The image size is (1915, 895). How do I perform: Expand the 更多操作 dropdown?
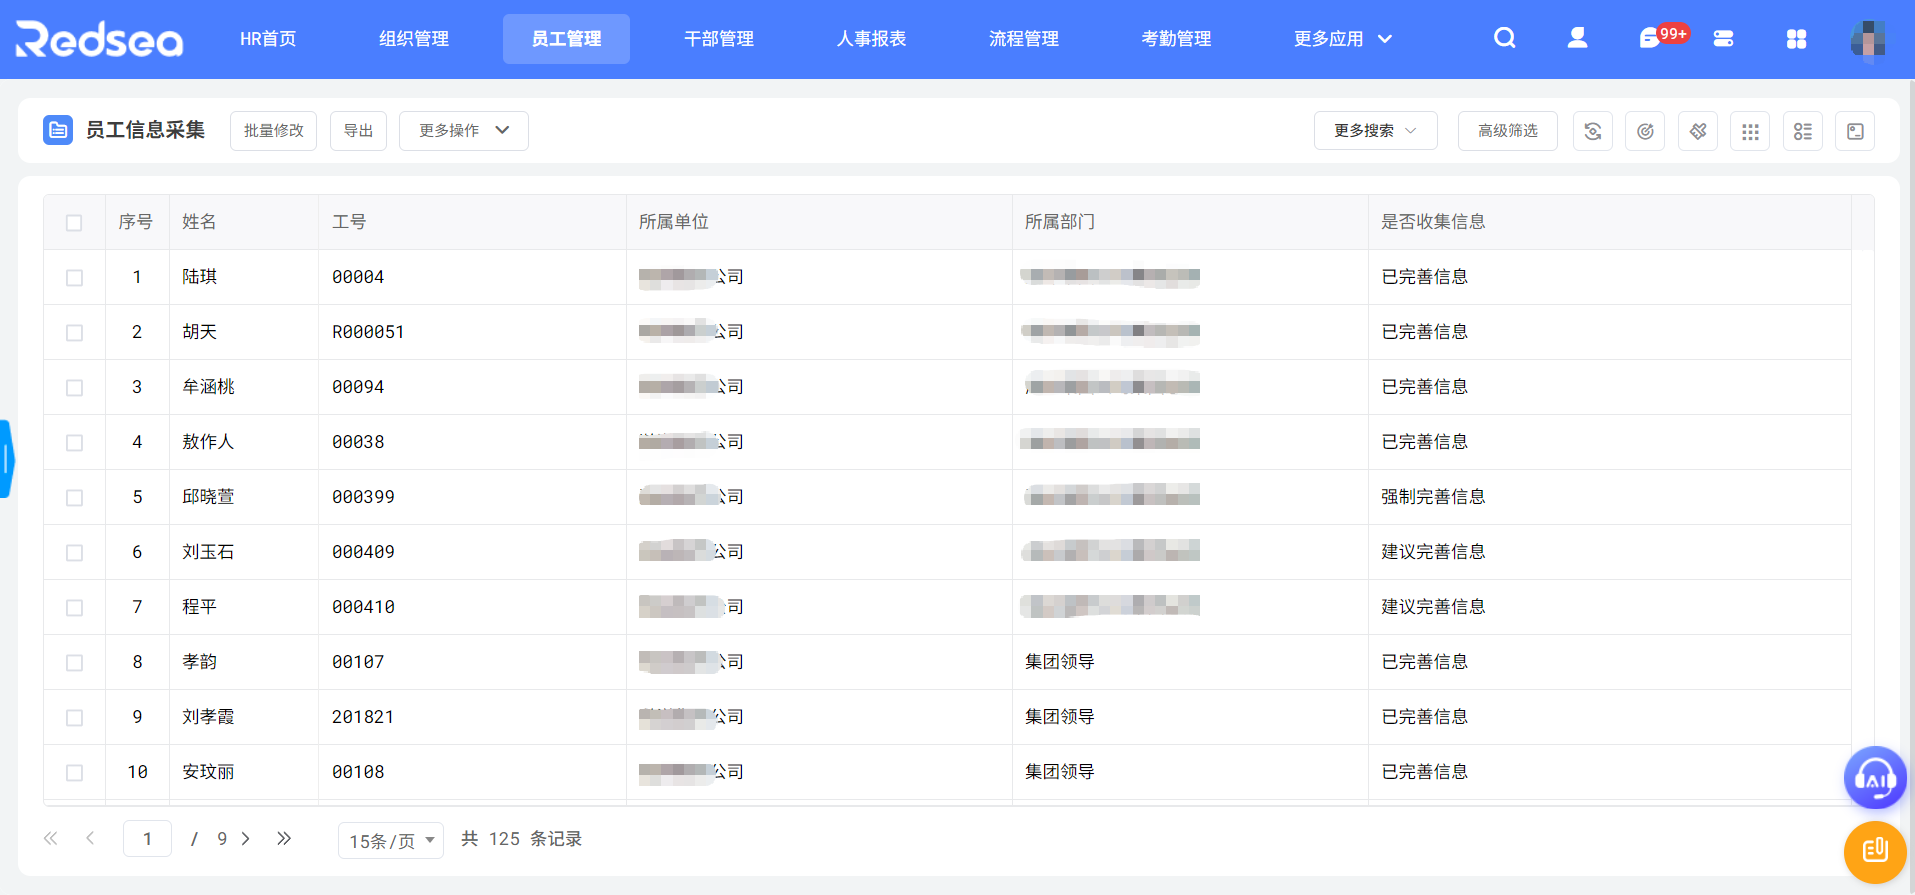[463, 131]
